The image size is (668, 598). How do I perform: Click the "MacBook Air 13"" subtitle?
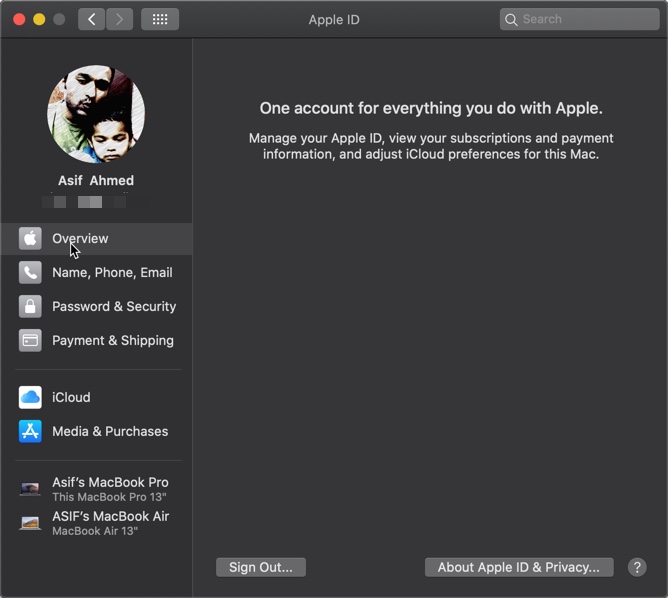(95, 531)
